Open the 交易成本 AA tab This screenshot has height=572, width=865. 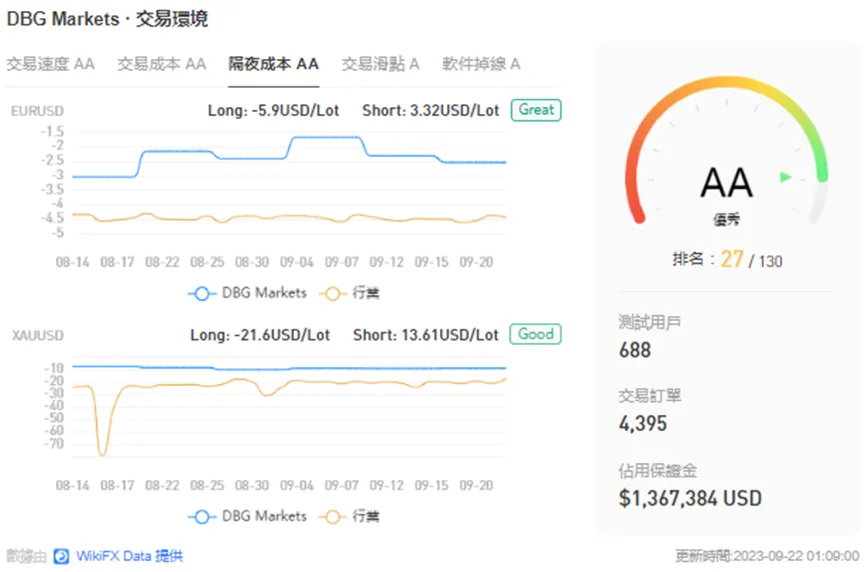coord(162,64)
